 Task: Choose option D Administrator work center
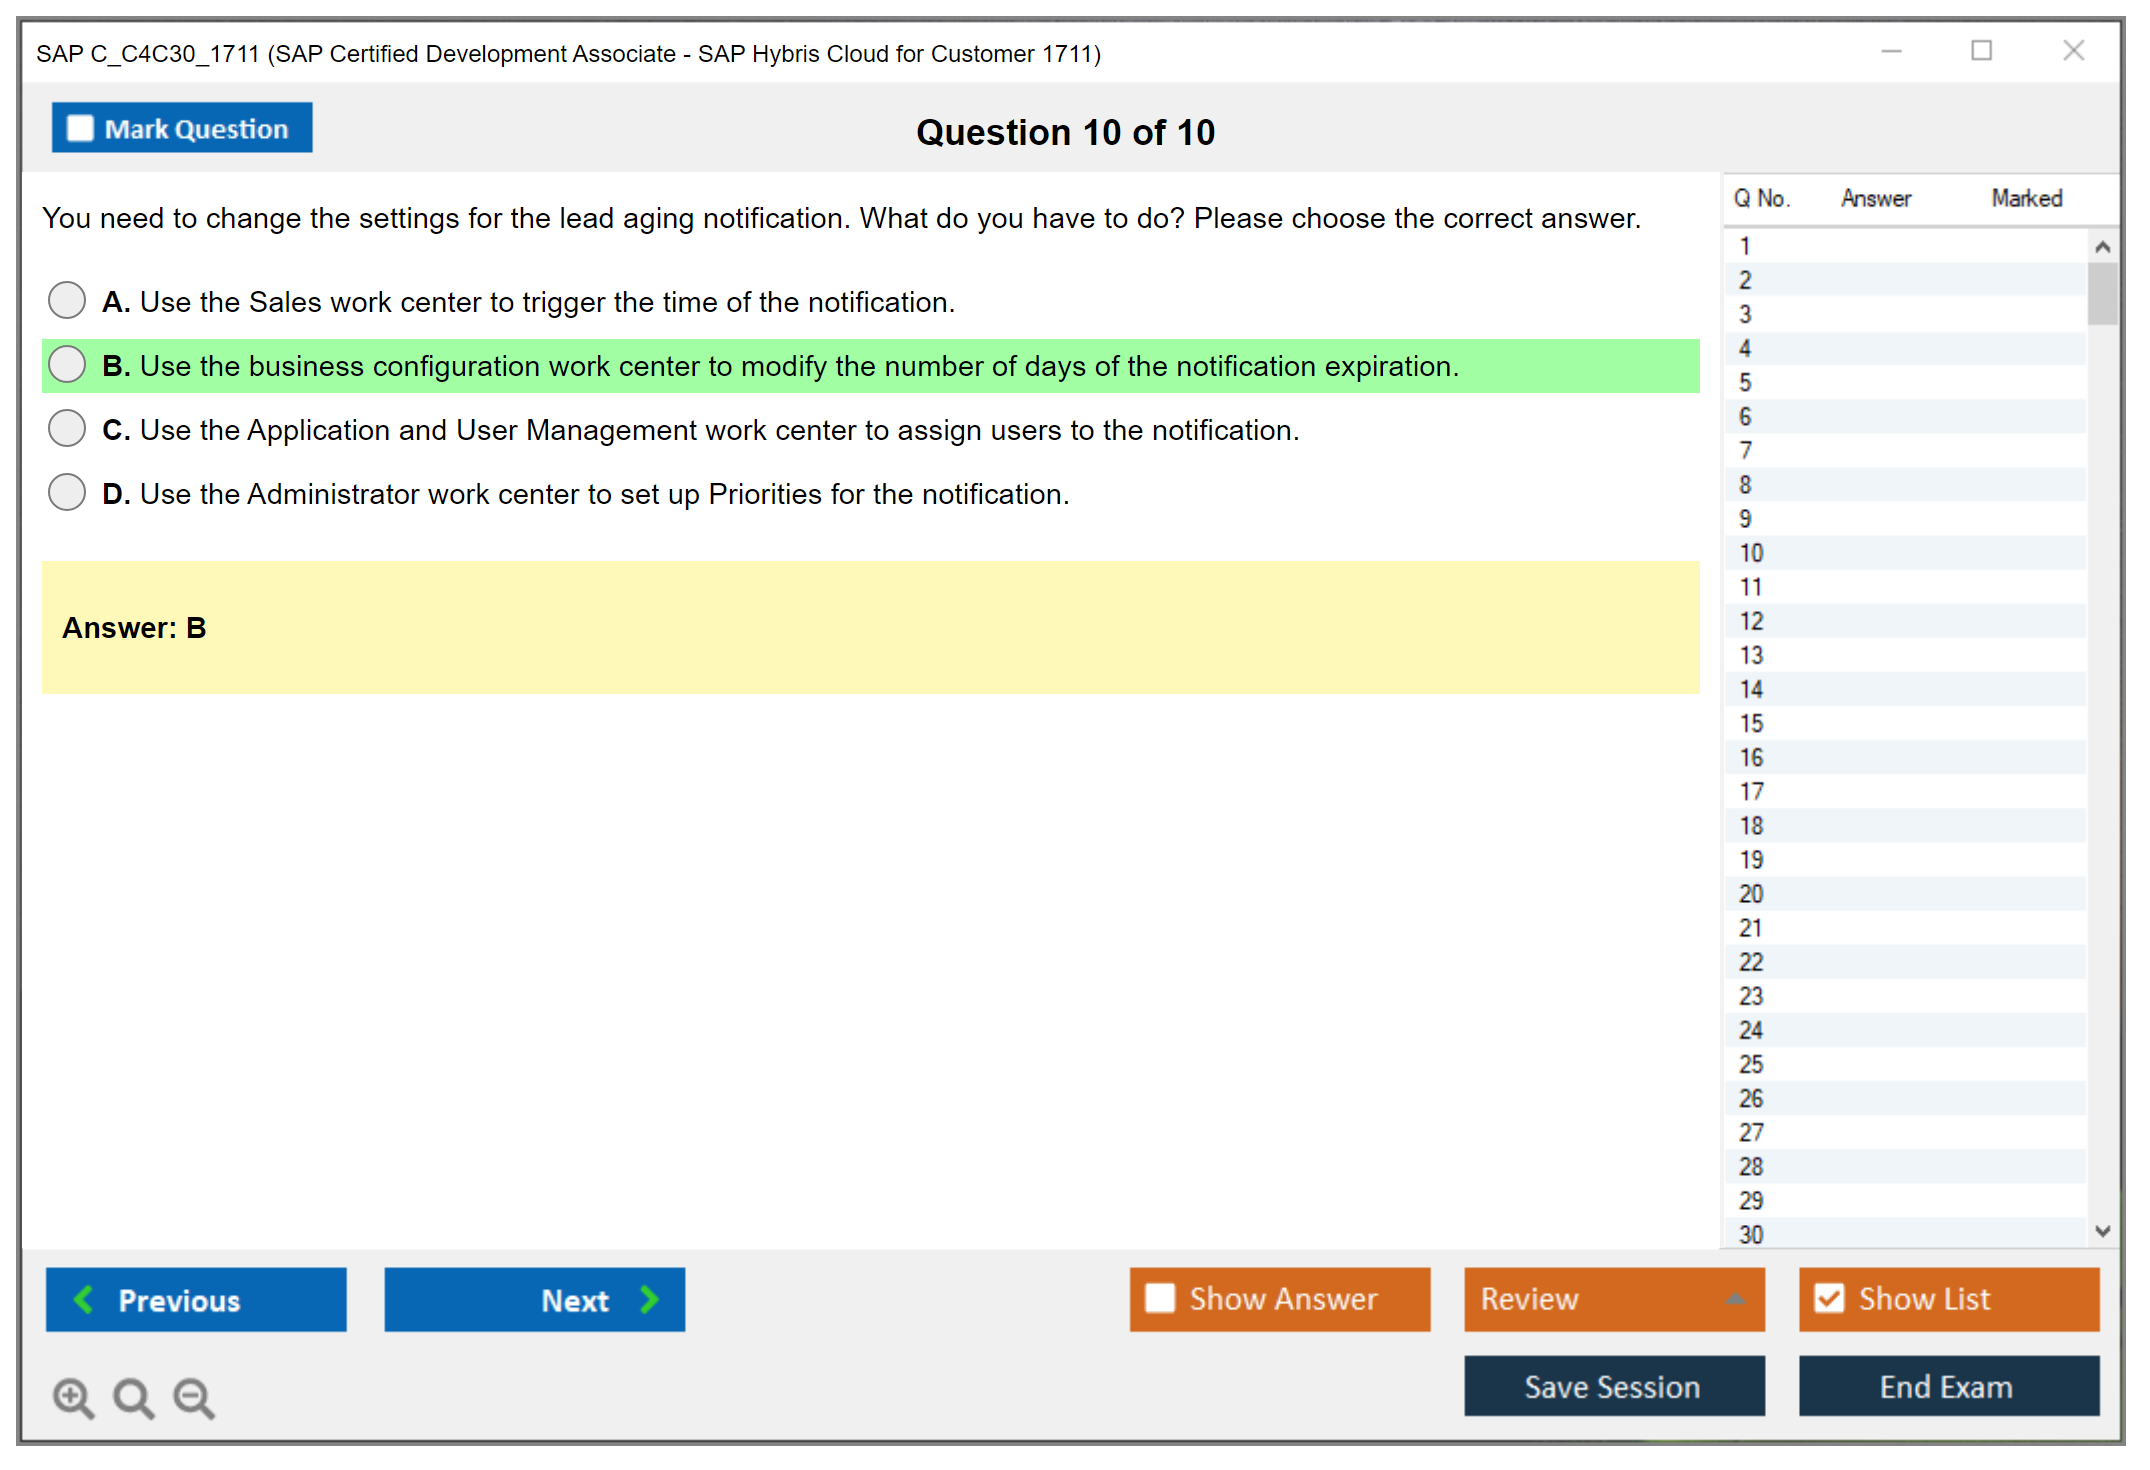pos(67,492)
